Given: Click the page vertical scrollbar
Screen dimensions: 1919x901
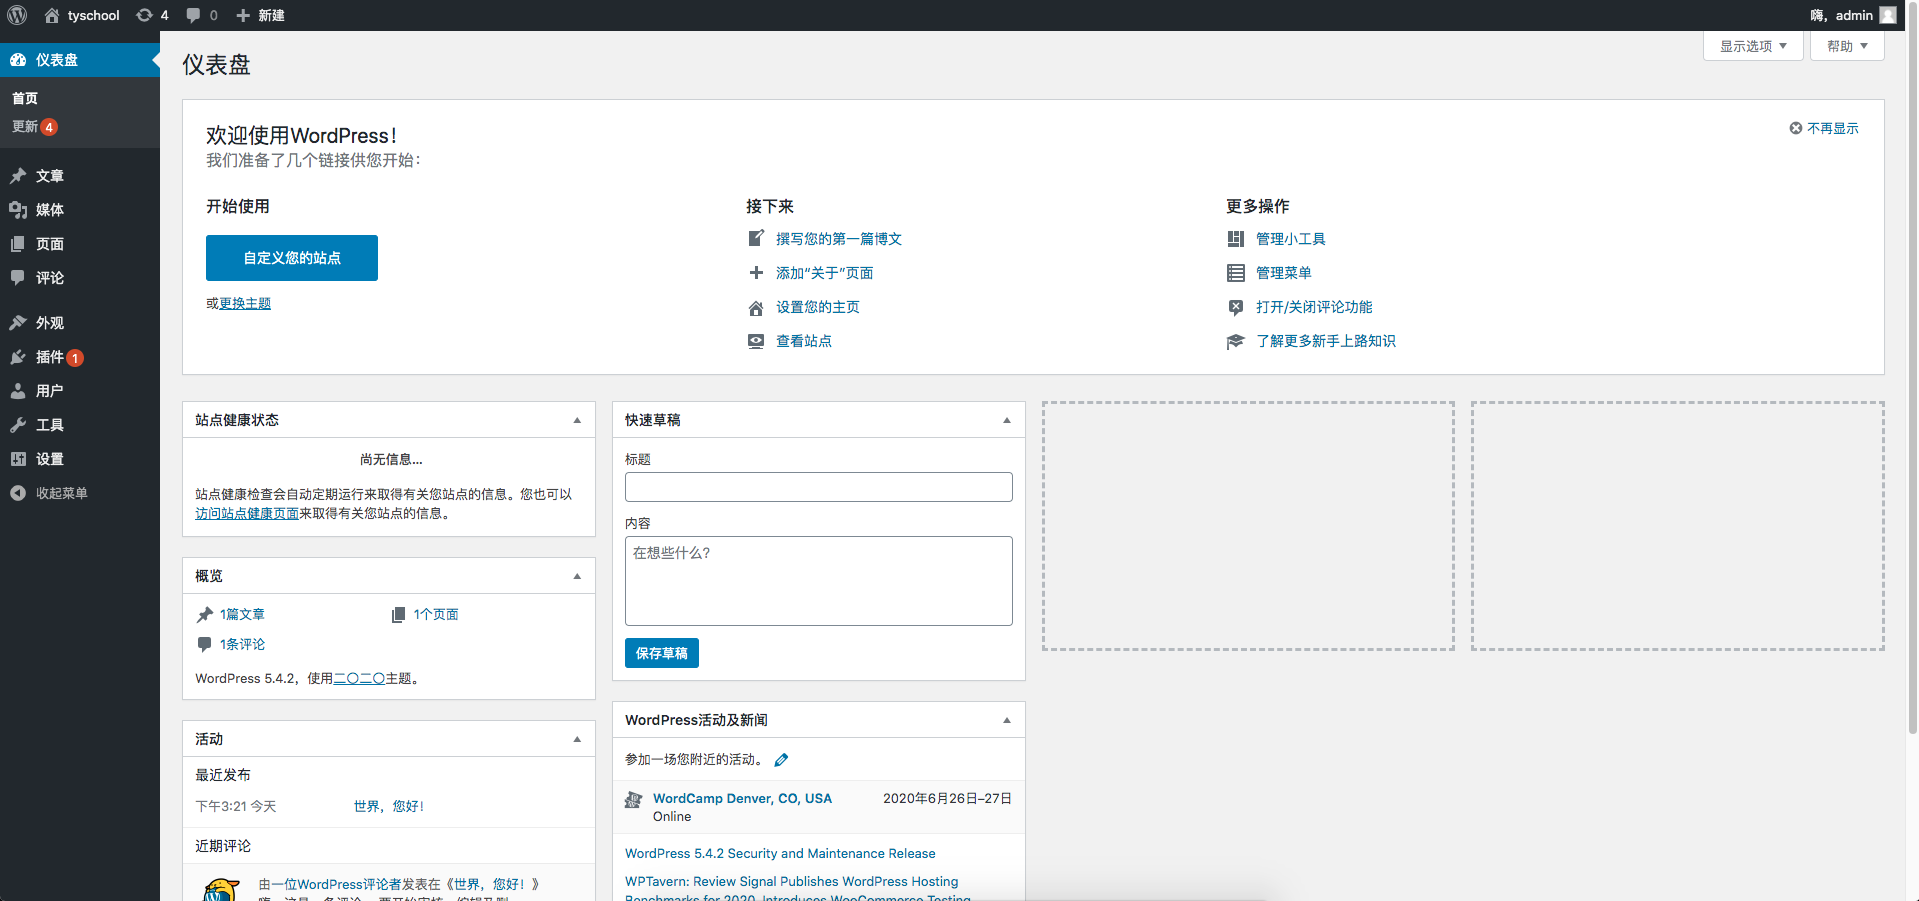Looking at the screenshot, I should [1912, 400].
